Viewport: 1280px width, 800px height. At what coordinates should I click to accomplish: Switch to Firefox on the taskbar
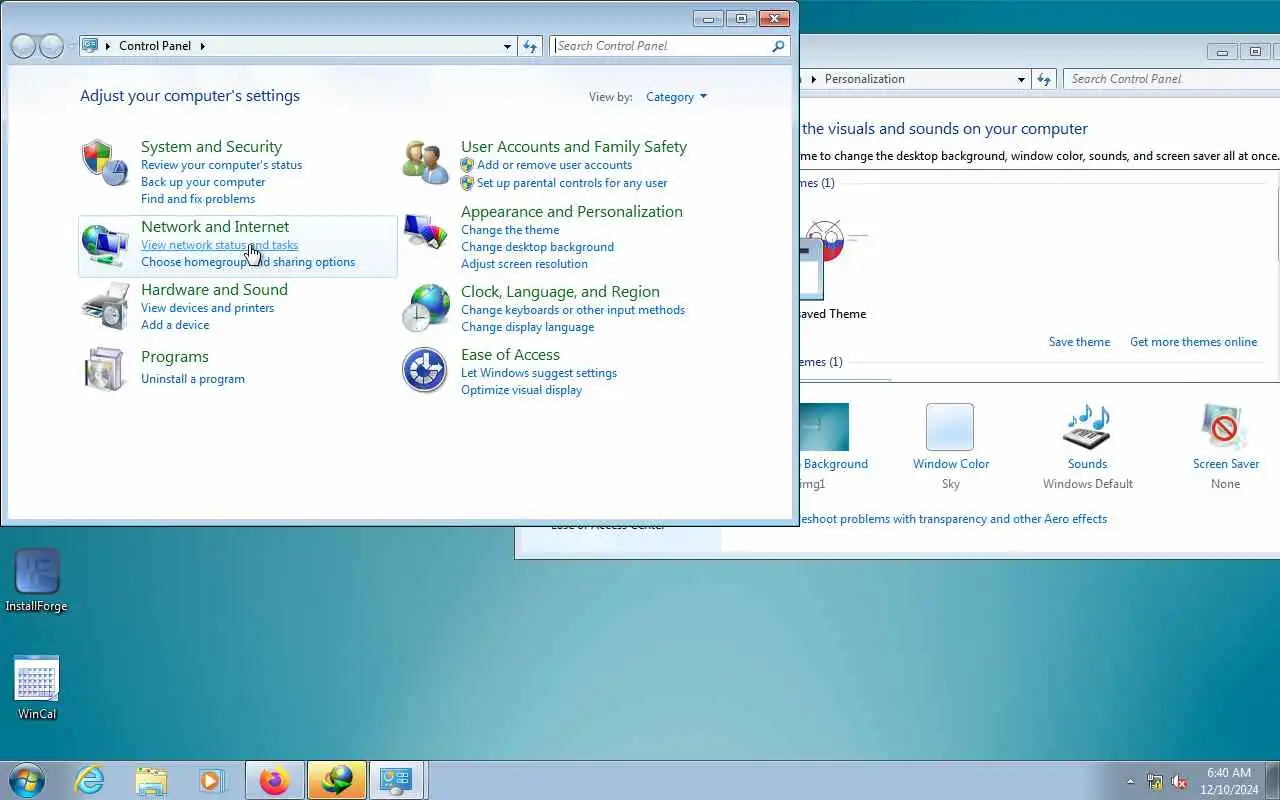[274, 780]
